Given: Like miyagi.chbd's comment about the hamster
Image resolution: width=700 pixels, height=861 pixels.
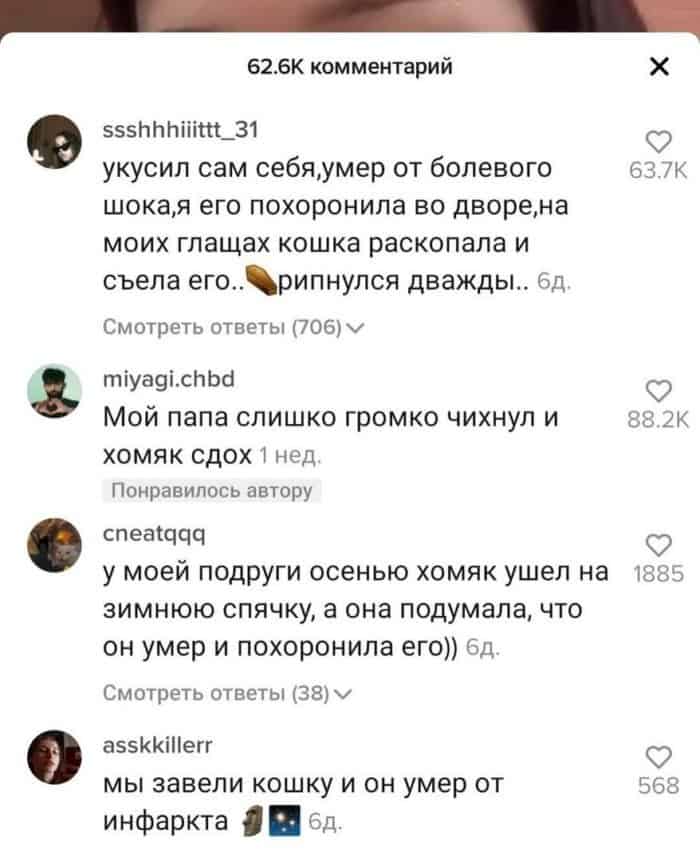Looking at the screenshot, I should [x=658, y=392].
